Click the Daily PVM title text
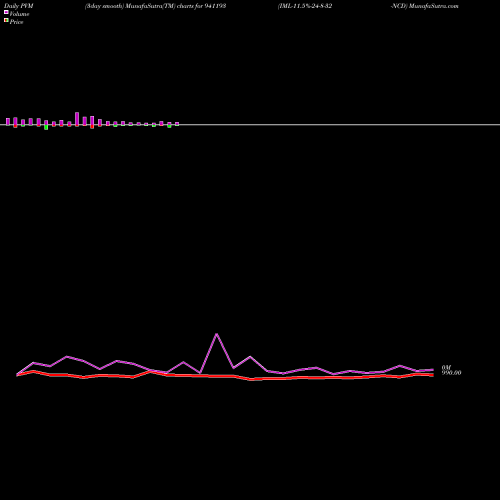The width and height of the screenshot is (500, 500). tap(19, 6)
